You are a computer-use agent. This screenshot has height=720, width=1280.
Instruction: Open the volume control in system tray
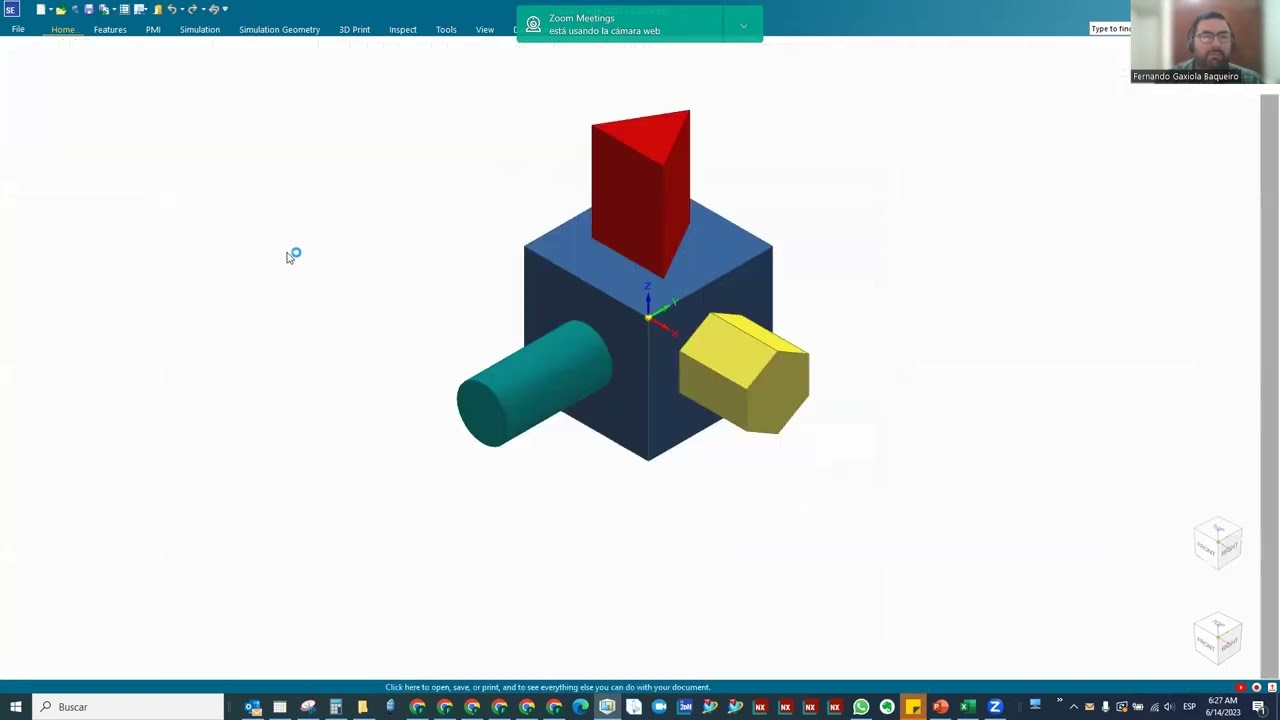[1169, 707]
